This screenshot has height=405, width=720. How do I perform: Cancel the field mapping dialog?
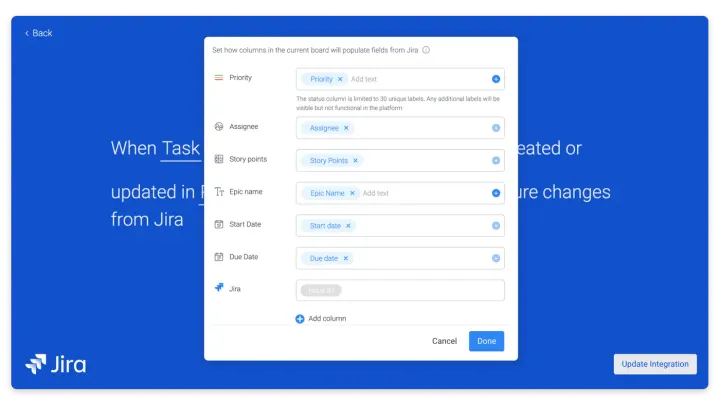(444, 341)
